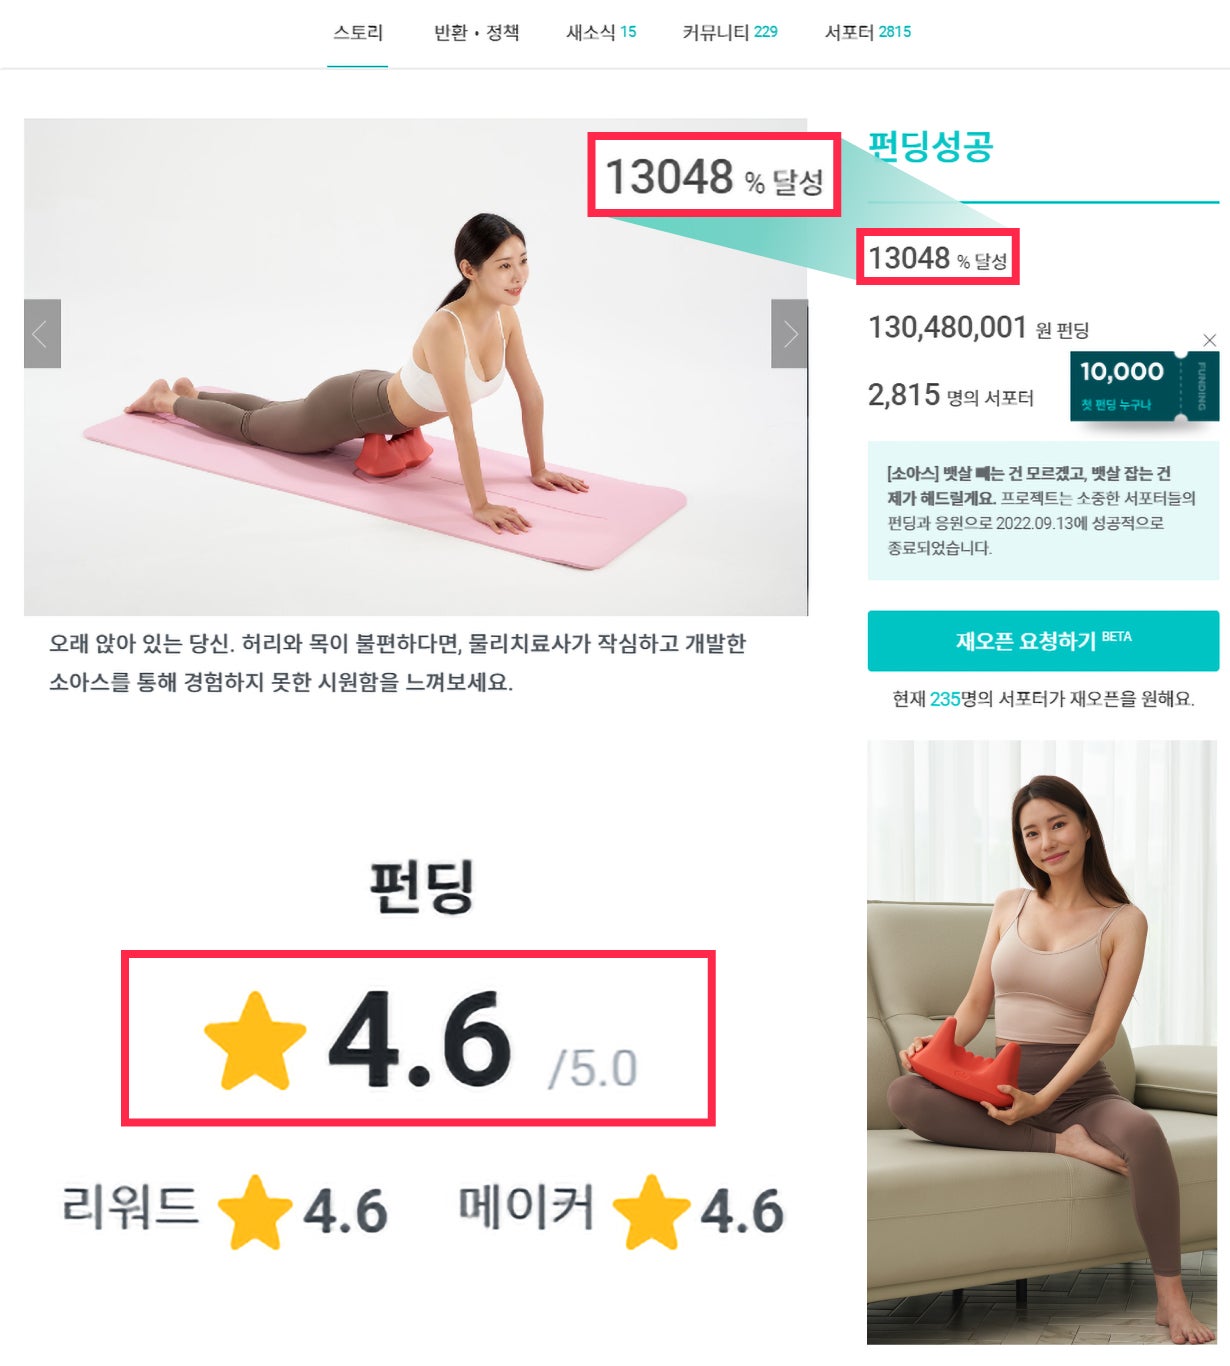Open the 반환 · 정책 tab

(x=476, y=33)
